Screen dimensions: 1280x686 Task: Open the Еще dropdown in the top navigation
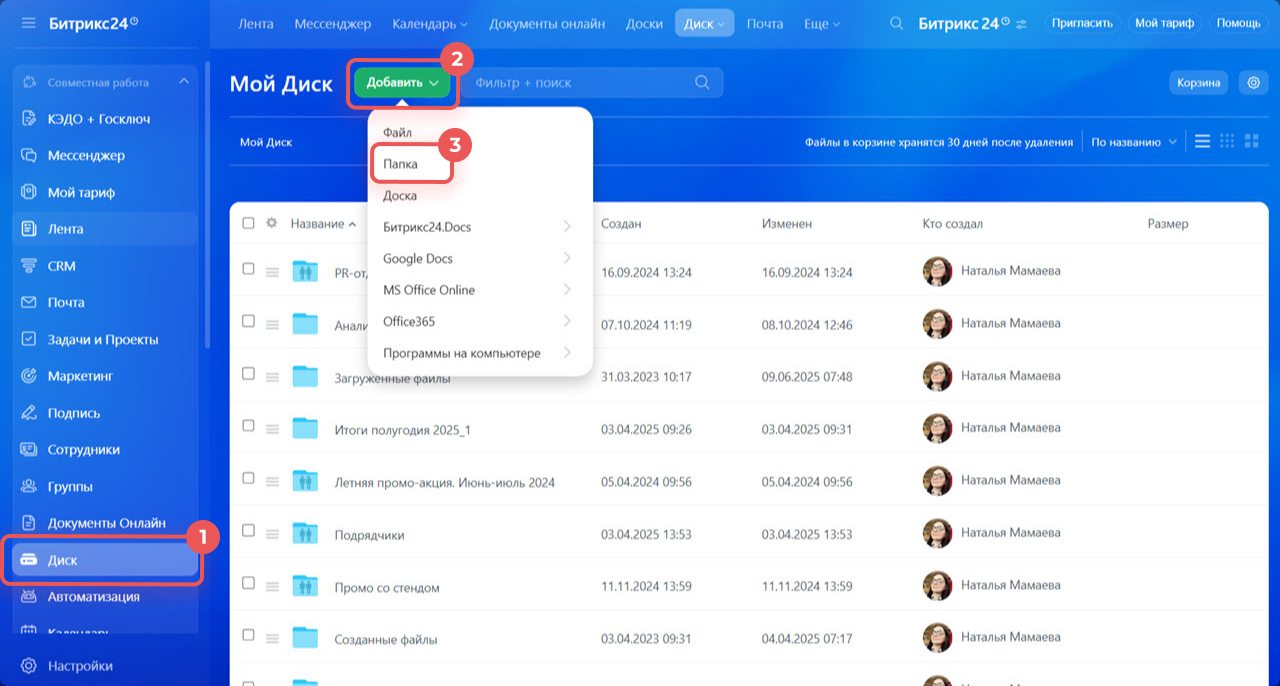pos(822,23)
